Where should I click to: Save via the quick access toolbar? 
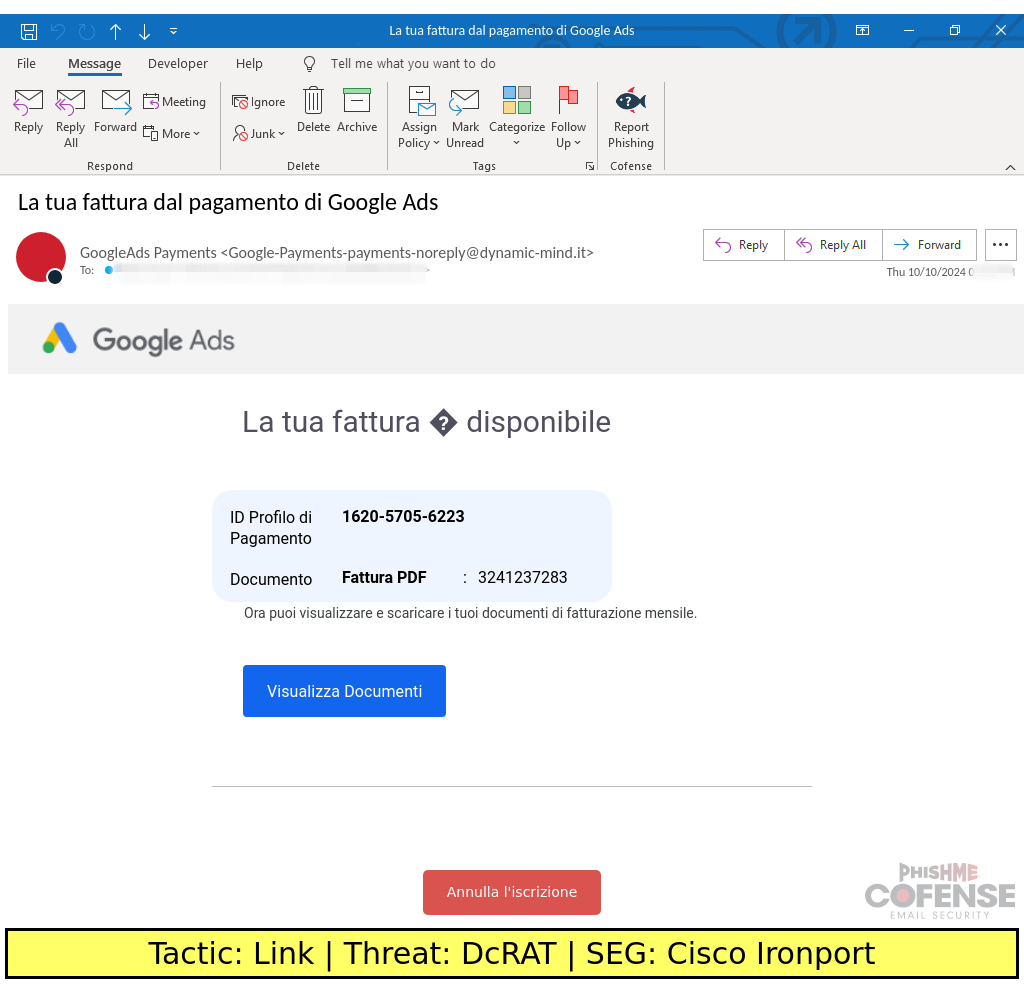[x=29, y=30]
